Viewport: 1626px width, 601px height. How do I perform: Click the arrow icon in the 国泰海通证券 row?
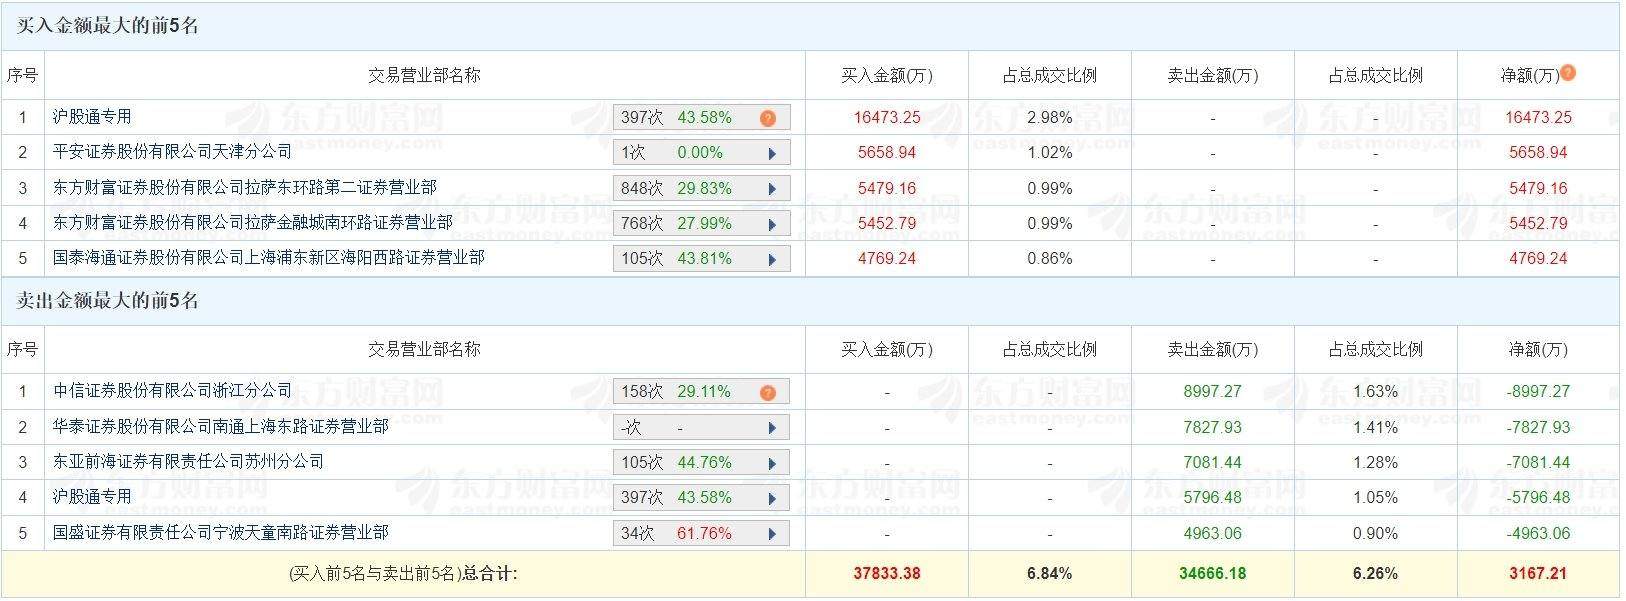(772, 259)
